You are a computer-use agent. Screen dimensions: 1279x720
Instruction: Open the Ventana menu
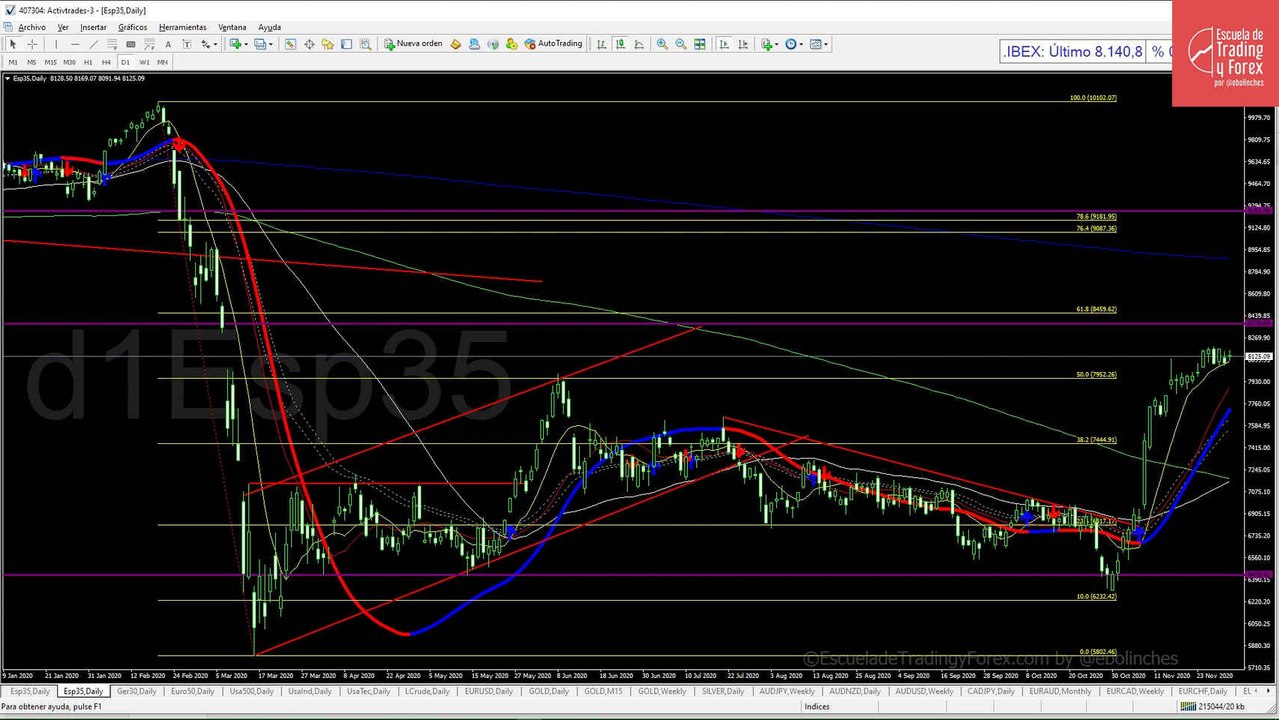pyautogui.click(x=232, y=27)
